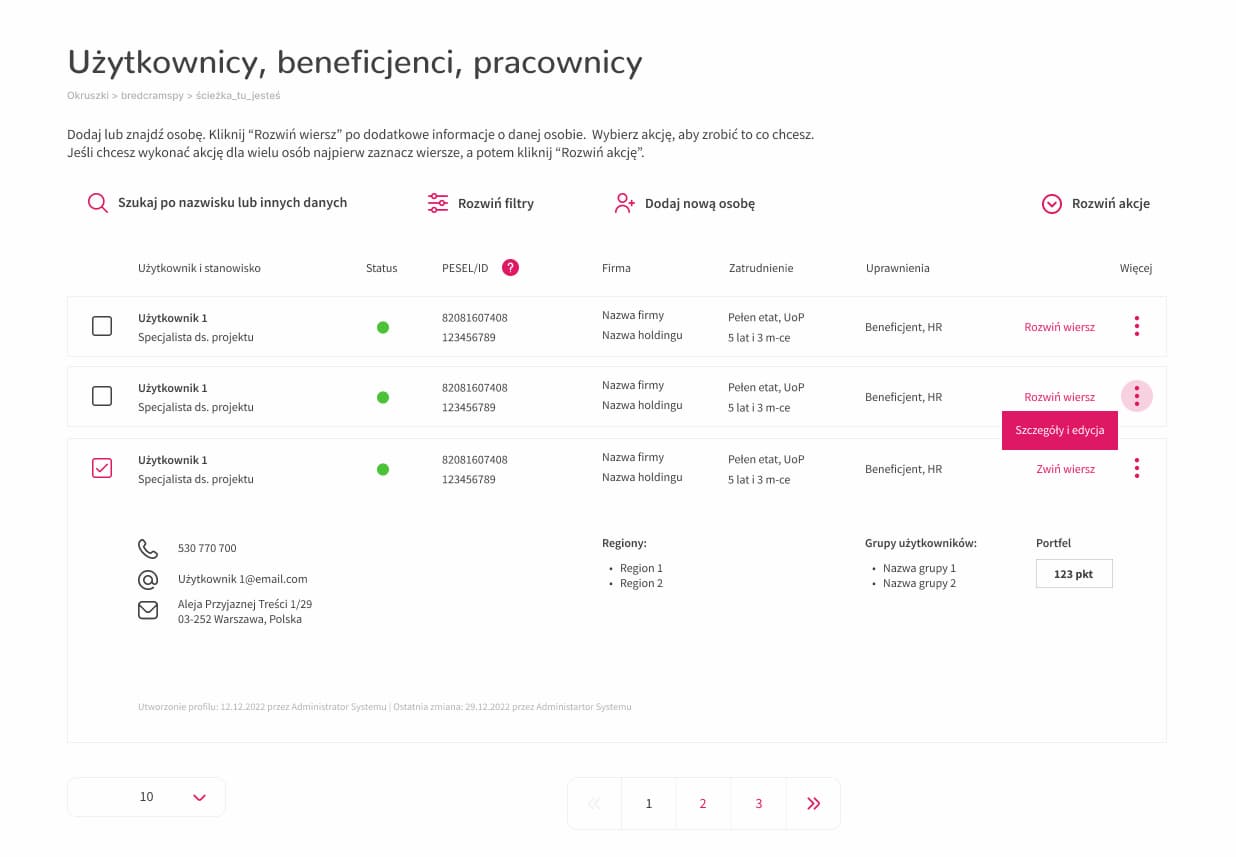1236x857 pixels.
Task: Tick the checkbox in the second user row
Action: pos(102,396)
